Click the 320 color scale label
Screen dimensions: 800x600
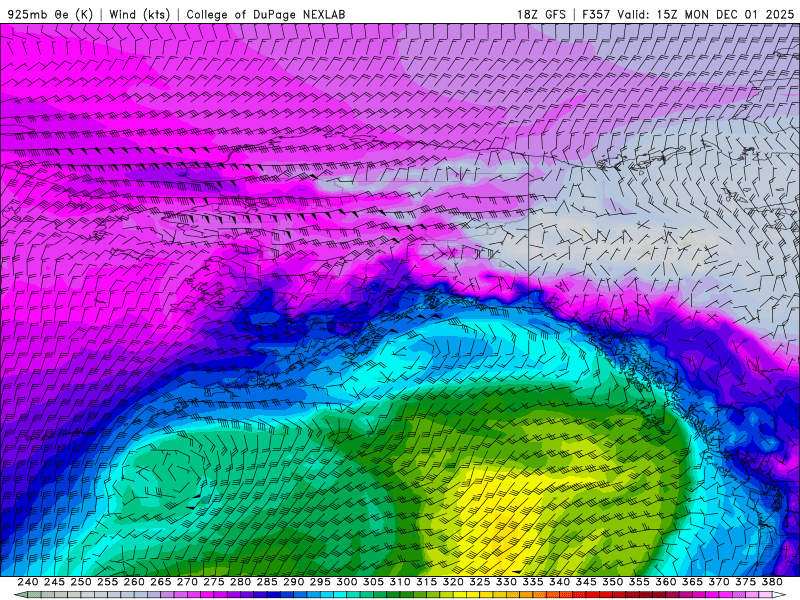(x=453, y=582)
